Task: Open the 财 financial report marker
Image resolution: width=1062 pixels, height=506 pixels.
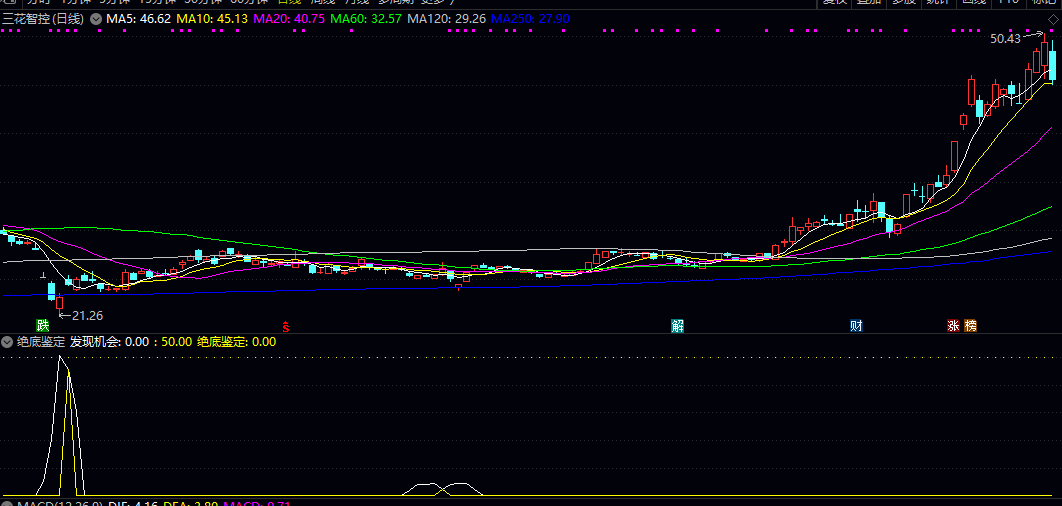Action: [x=856, y=325]
